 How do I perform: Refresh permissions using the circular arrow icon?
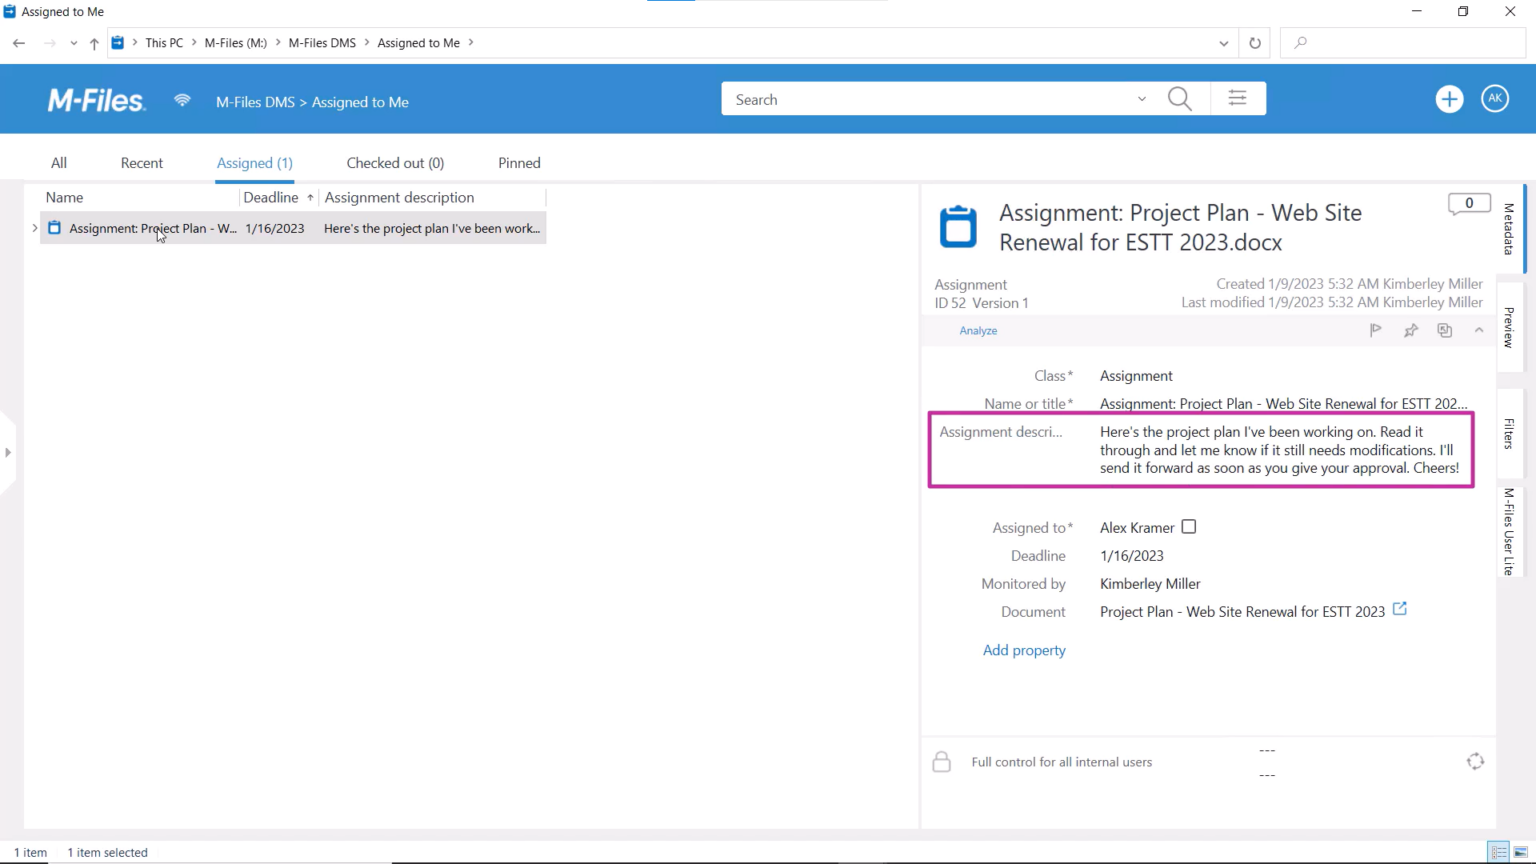(x=1475, y=761)
